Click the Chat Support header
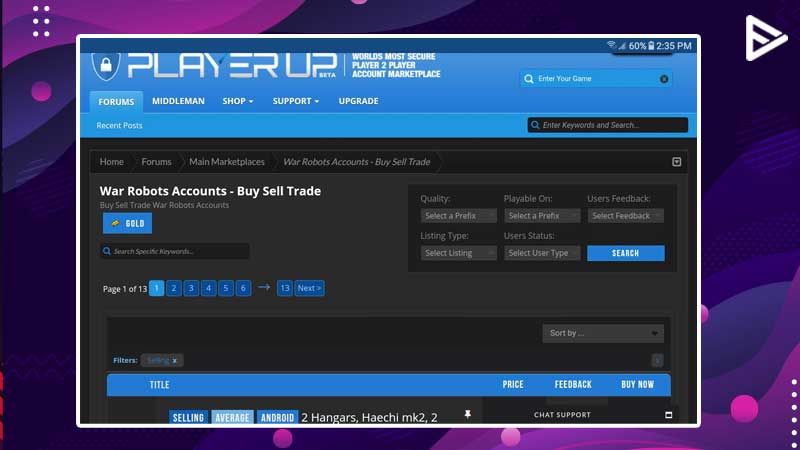 click(x=562, y=415)
